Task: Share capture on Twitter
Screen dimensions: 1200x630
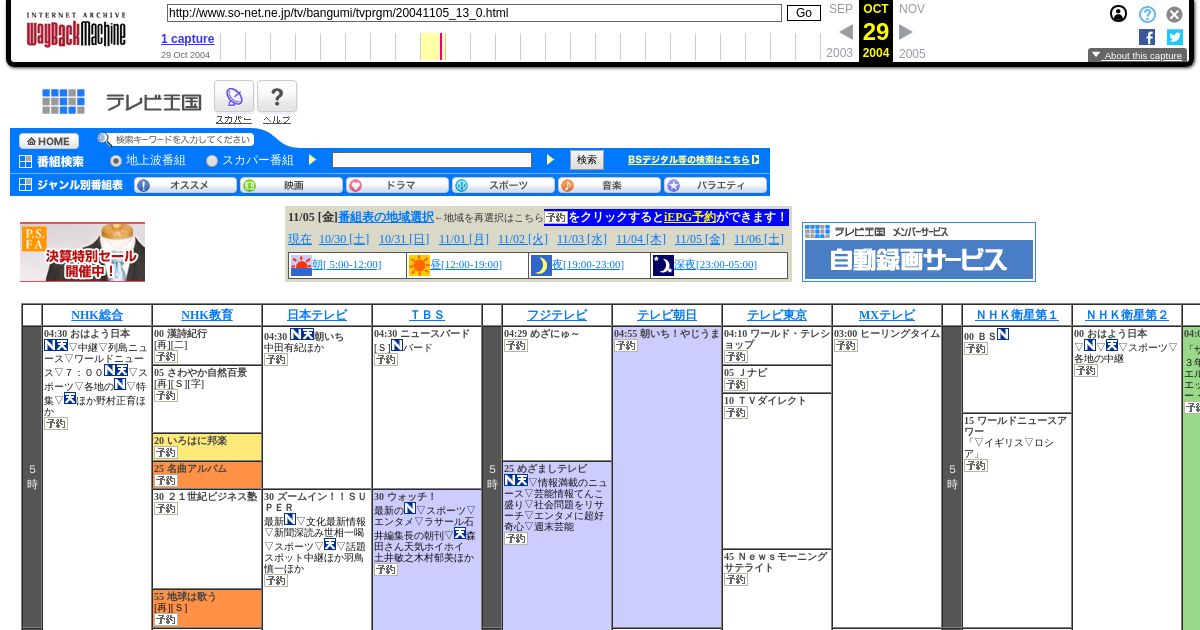Action: click(x=1175, y=37)
